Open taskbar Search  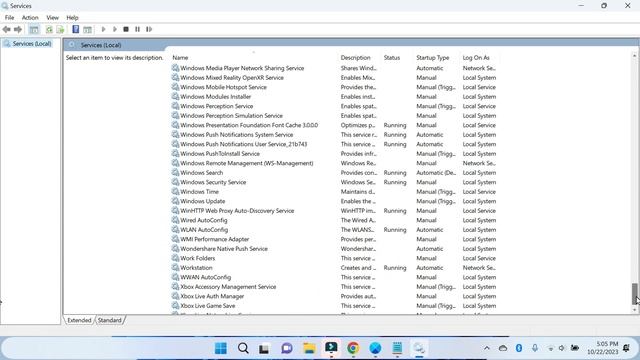click(x=243, y=348)
